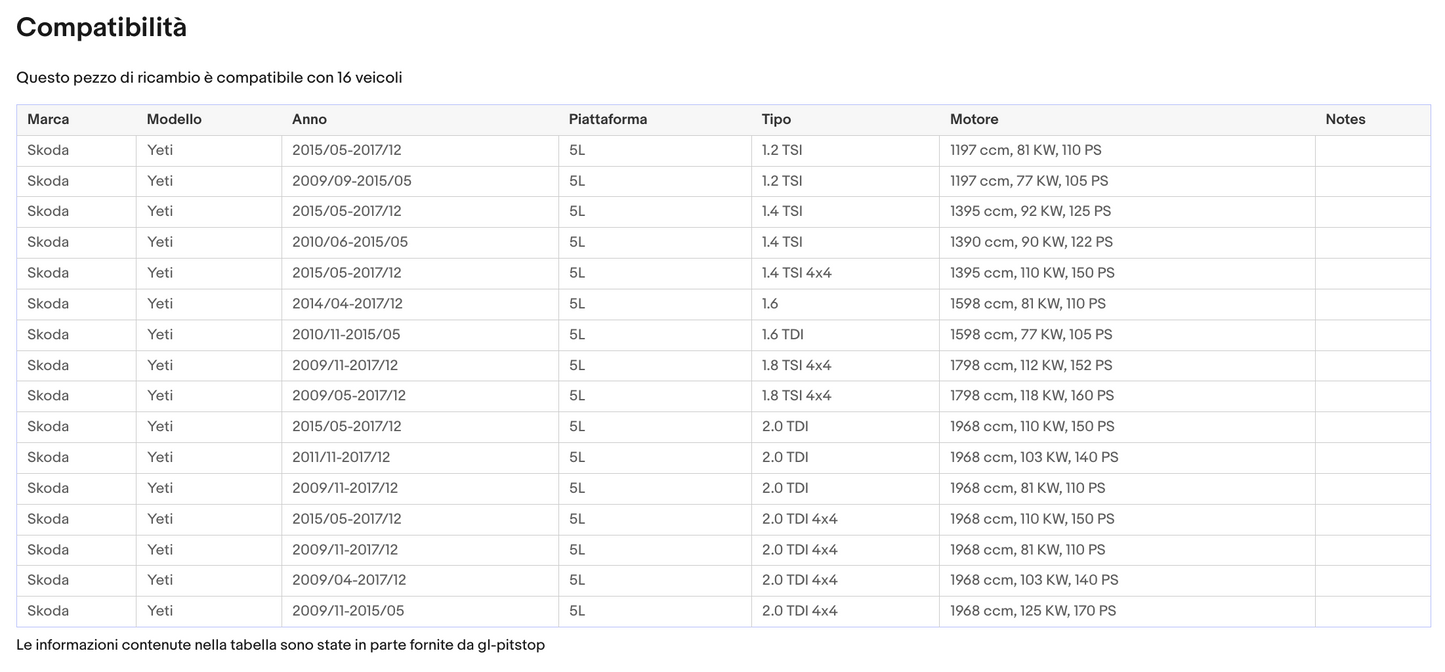The width and height of the screenshot is (1445, 672).
Task: Click the 1.6 TDI type cell
Action: tap(782, 335)
